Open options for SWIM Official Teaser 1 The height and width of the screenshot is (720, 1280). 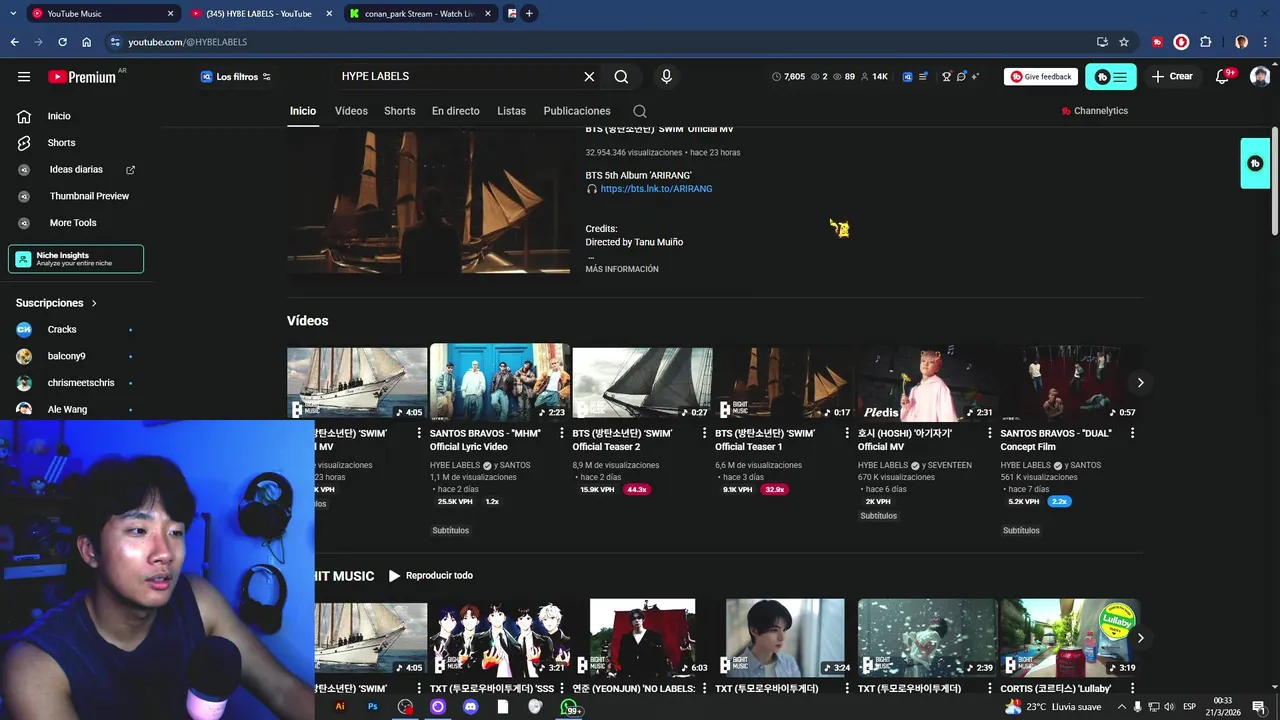pyautogui.click(x=847, y=433)
